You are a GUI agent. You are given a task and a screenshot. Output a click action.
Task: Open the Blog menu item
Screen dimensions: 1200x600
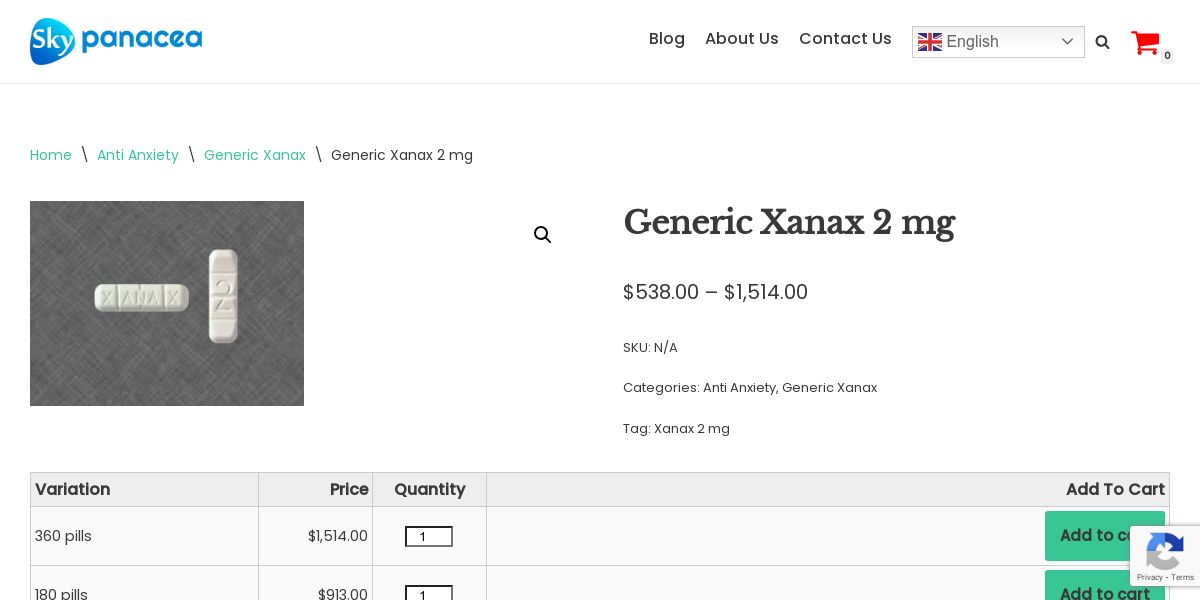point(667,39)
